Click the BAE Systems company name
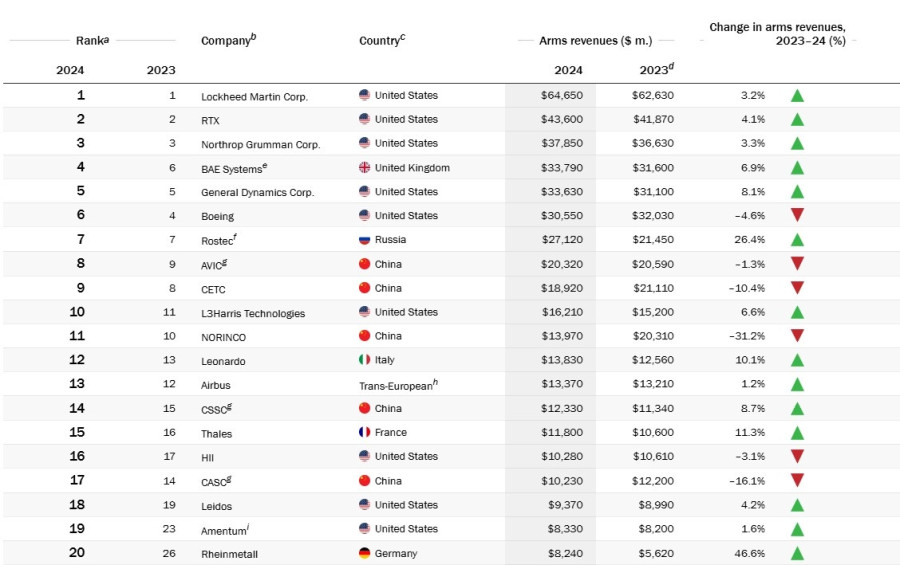Screen dimensions: 900x565 point(234,168)
